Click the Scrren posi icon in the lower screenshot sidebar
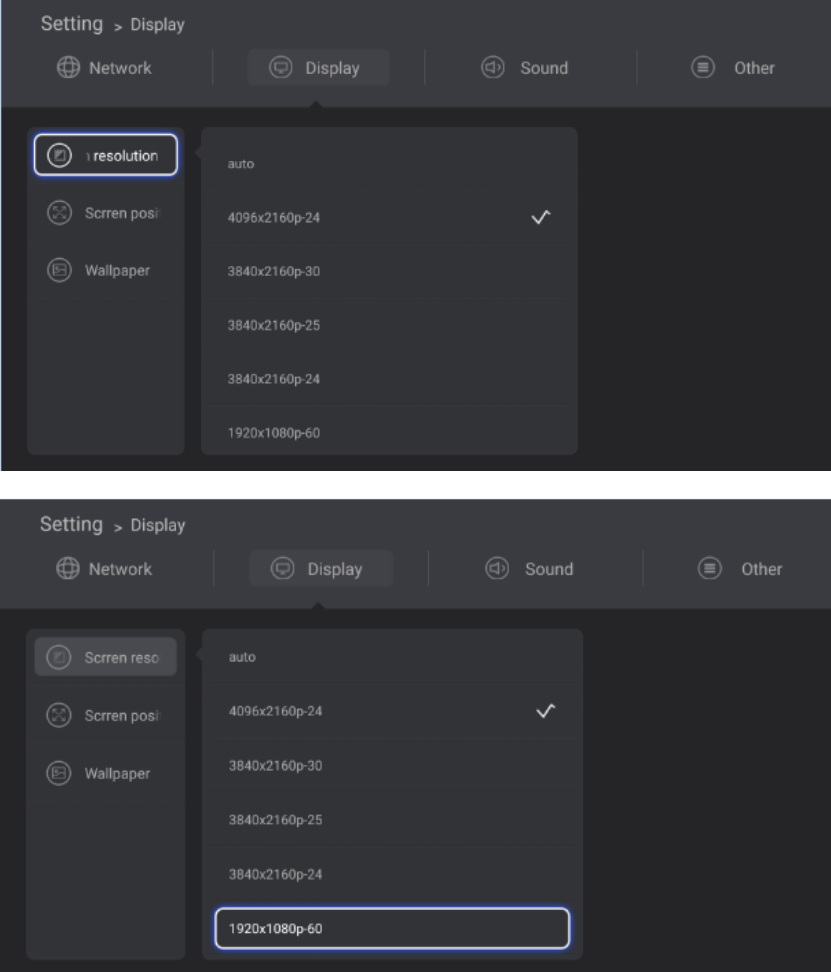This screenshot has height=972, width=831. [60, 715]
